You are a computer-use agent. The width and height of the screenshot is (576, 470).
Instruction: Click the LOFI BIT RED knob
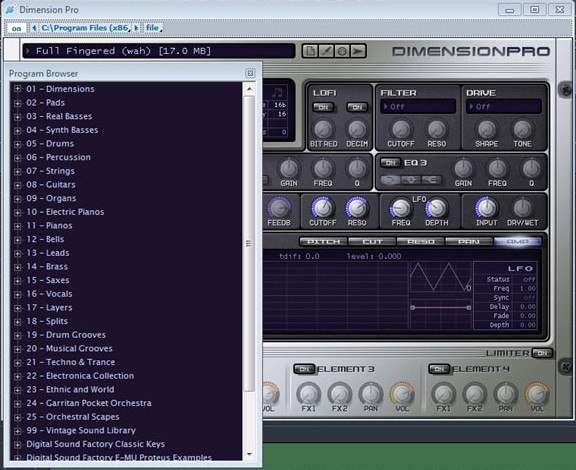coord(323,129)
